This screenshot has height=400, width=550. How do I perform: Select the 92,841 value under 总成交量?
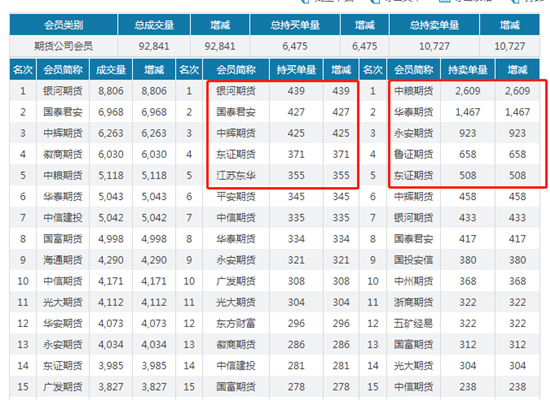click(154, 46)
